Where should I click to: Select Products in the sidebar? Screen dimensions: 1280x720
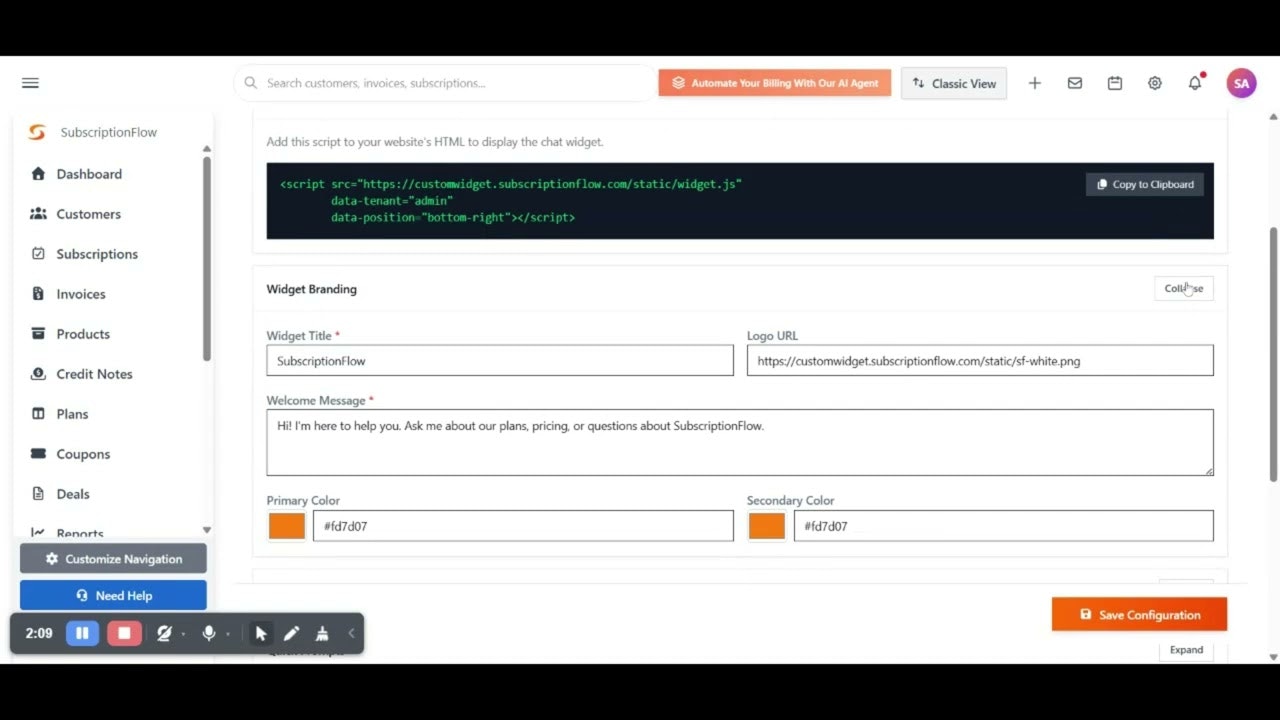point(83,334)
